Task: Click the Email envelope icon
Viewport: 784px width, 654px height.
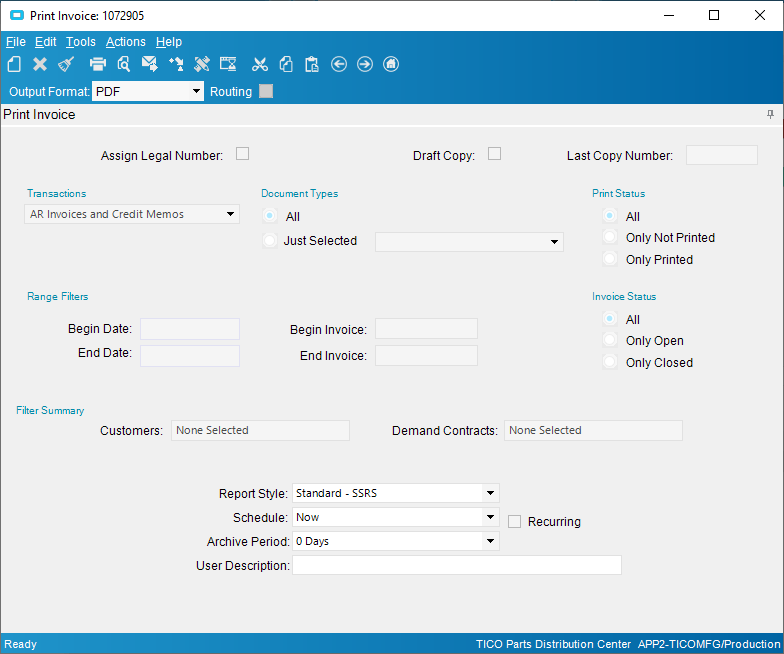Action: (x=150, y=64)
